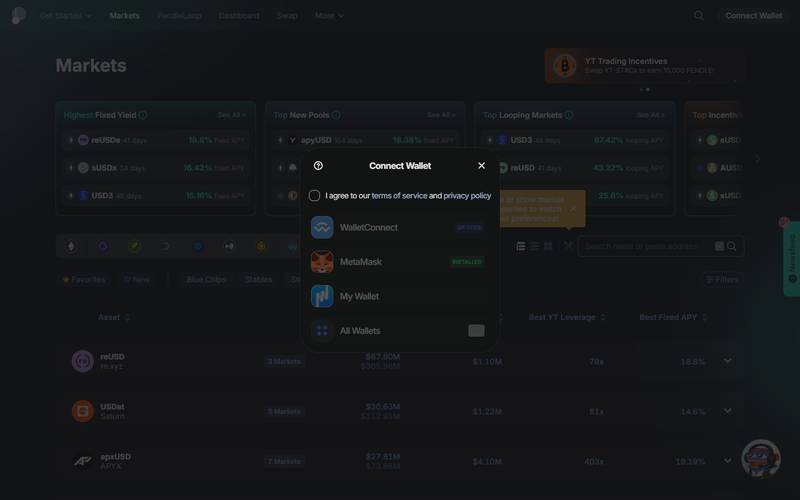Open the apyUSD new pool row
This screenshot has width=800, height=500.
click(x=366, y=140)
